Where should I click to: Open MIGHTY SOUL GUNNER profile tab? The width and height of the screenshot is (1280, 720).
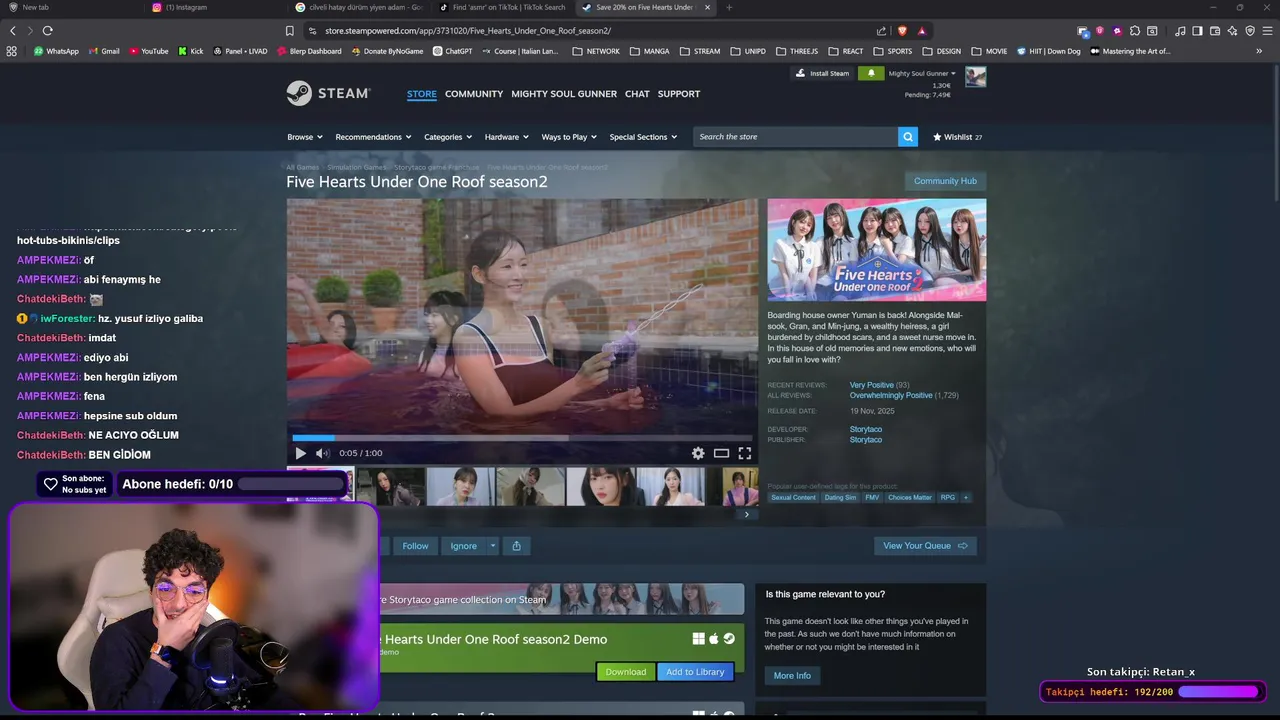click(564, 94)
